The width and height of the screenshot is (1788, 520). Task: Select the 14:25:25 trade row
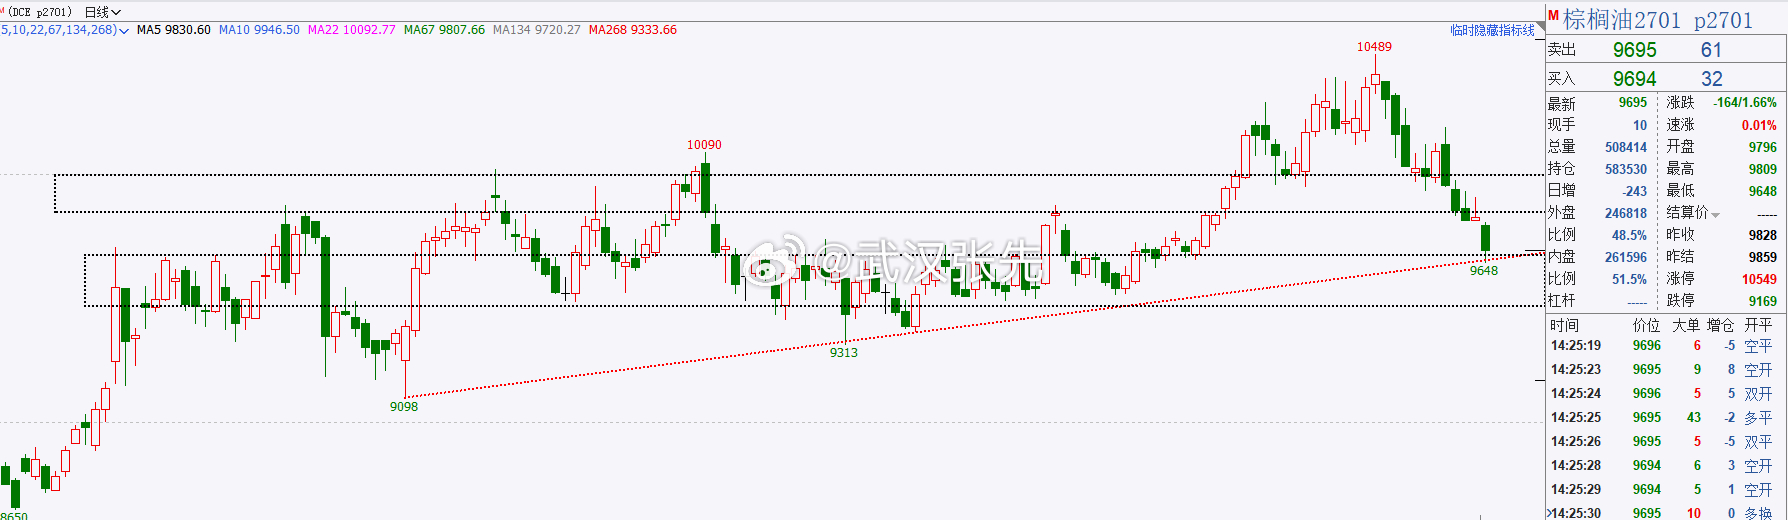click(1666, 418)
